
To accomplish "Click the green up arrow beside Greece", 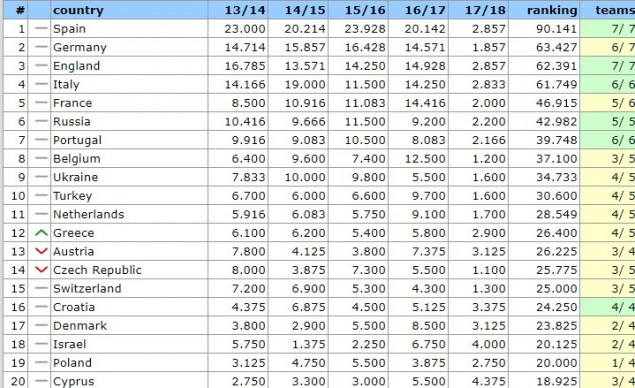I will (x=41, y=233).
